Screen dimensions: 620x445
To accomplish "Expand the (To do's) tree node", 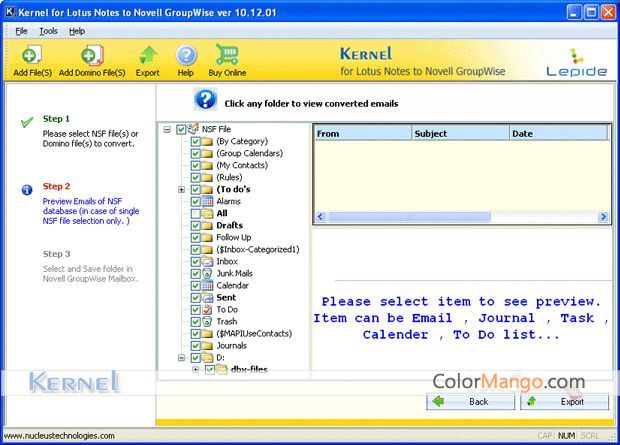I will pos(181,189).
